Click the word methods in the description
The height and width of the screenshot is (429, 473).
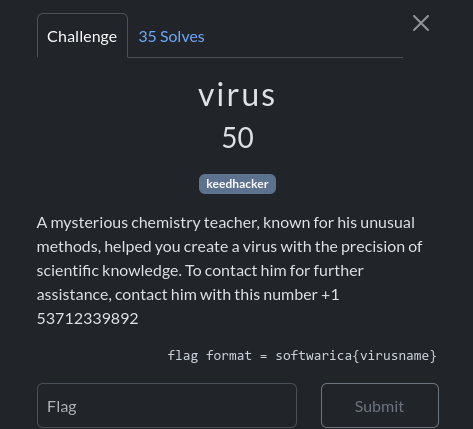[x=69, y=247]
